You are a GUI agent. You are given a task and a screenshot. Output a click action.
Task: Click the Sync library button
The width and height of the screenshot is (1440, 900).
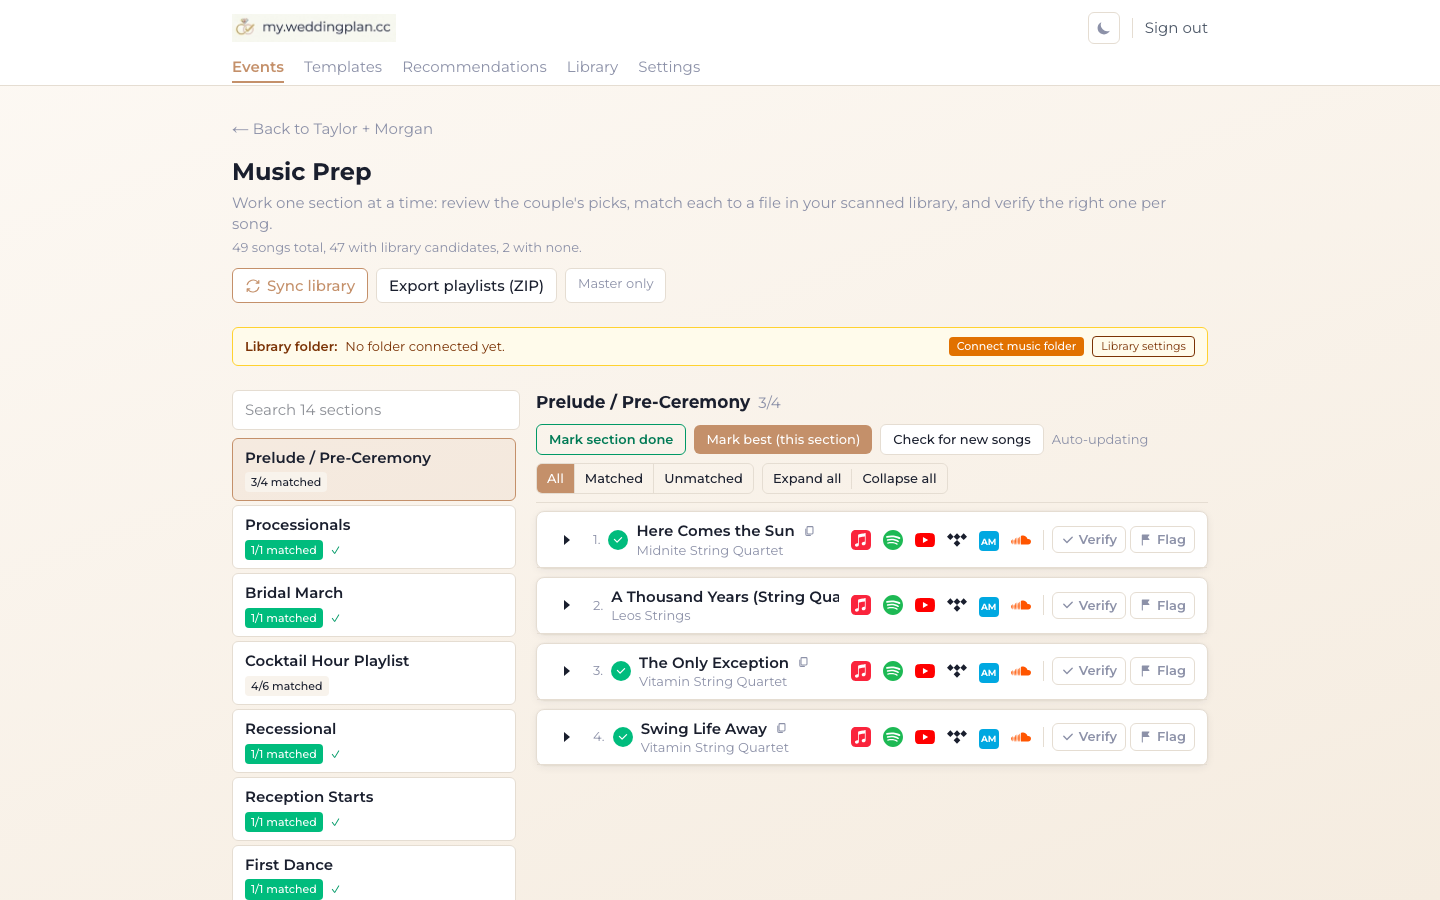(x=300, y=286)
